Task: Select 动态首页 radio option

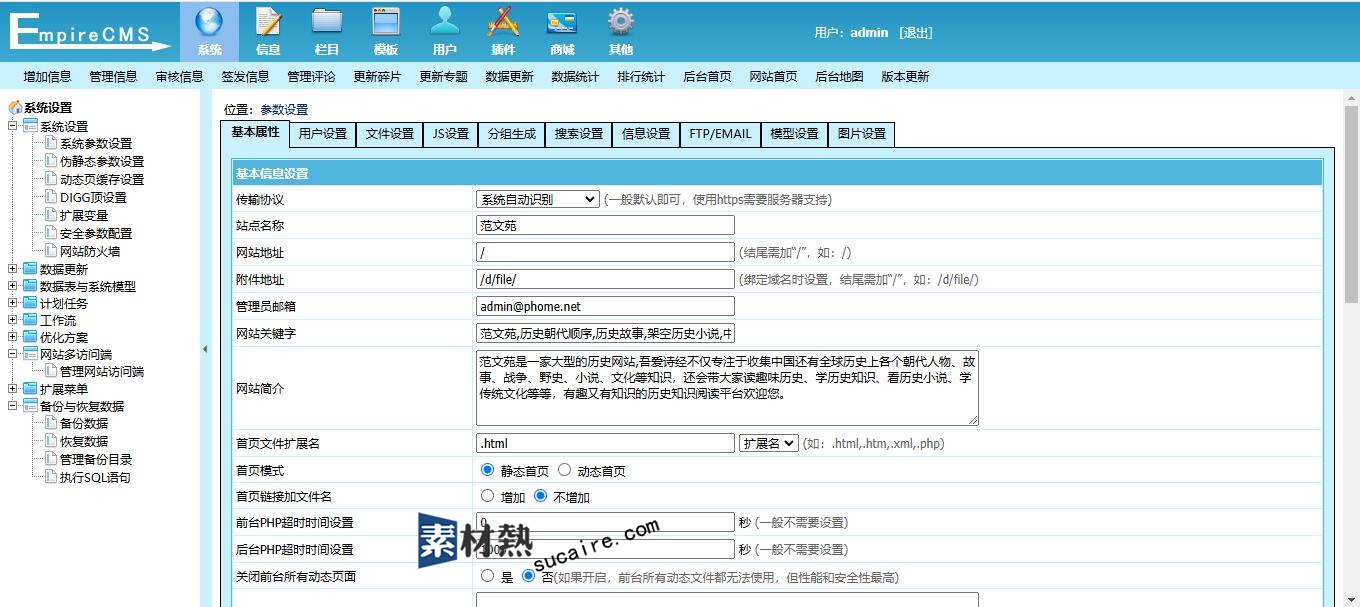Action: [x=564, y=470]
